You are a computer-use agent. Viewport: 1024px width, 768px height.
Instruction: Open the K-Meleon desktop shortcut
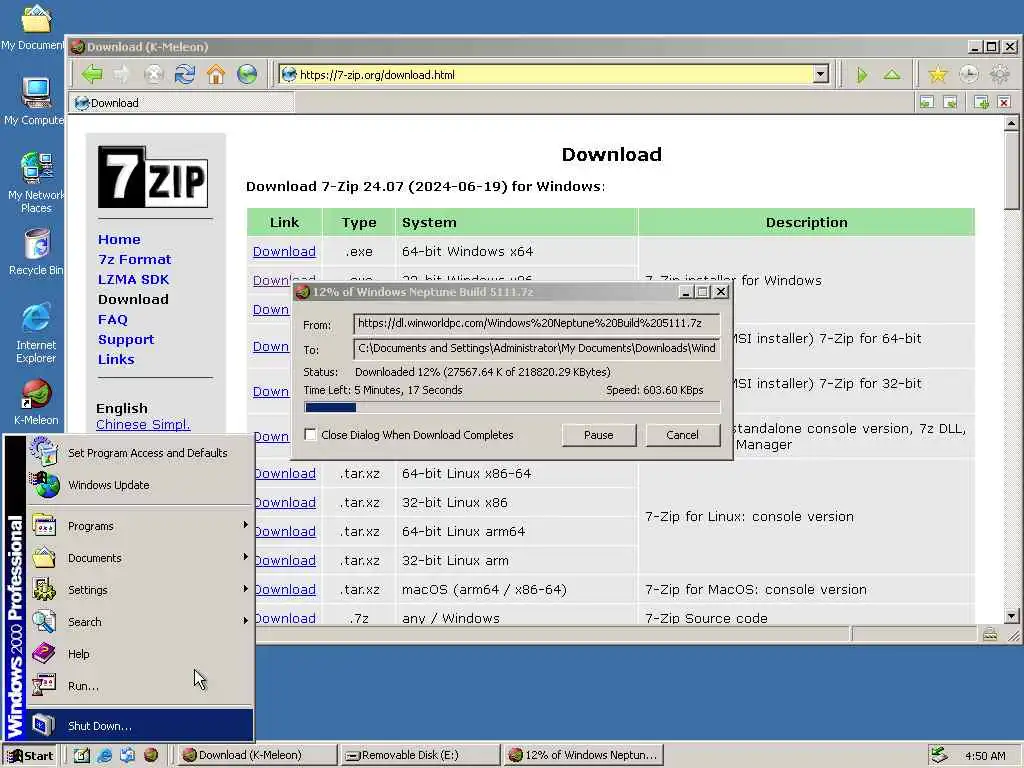tap(36, 402)
